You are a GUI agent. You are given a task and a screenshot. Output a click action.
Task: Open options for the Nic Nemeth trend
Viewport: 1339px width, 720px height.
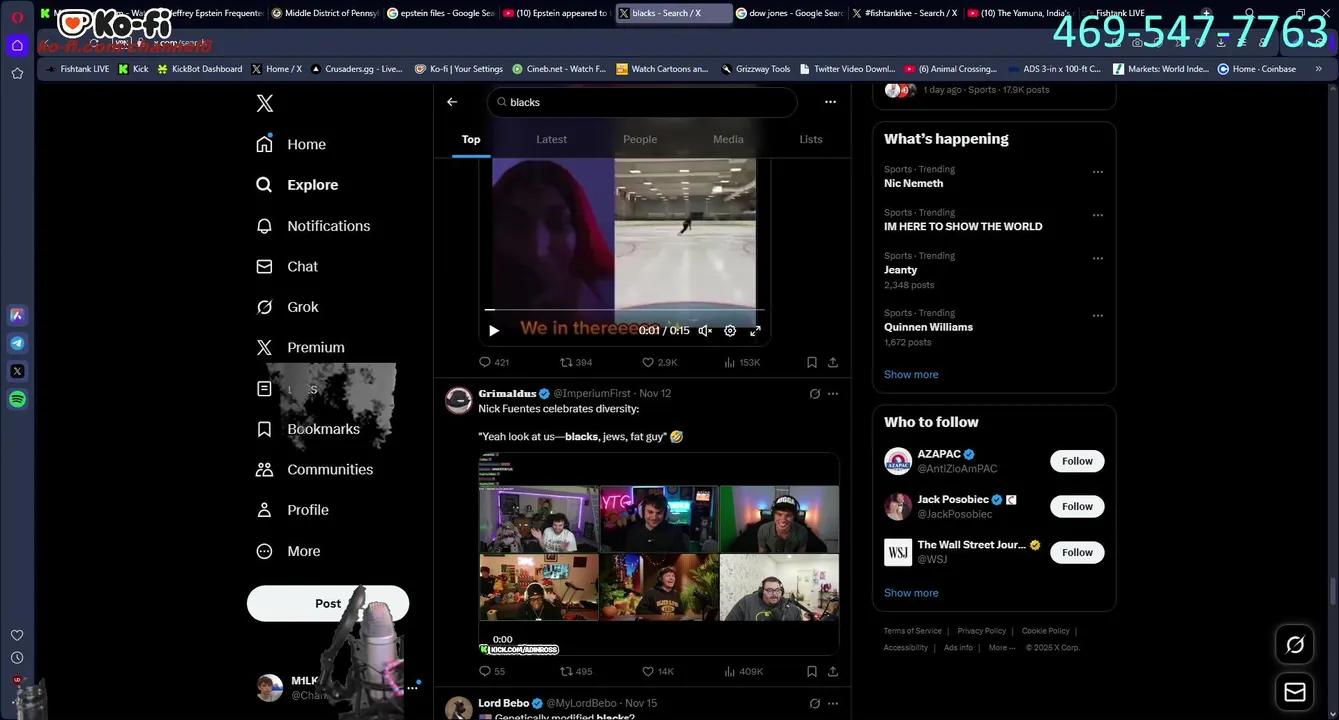1098,172
